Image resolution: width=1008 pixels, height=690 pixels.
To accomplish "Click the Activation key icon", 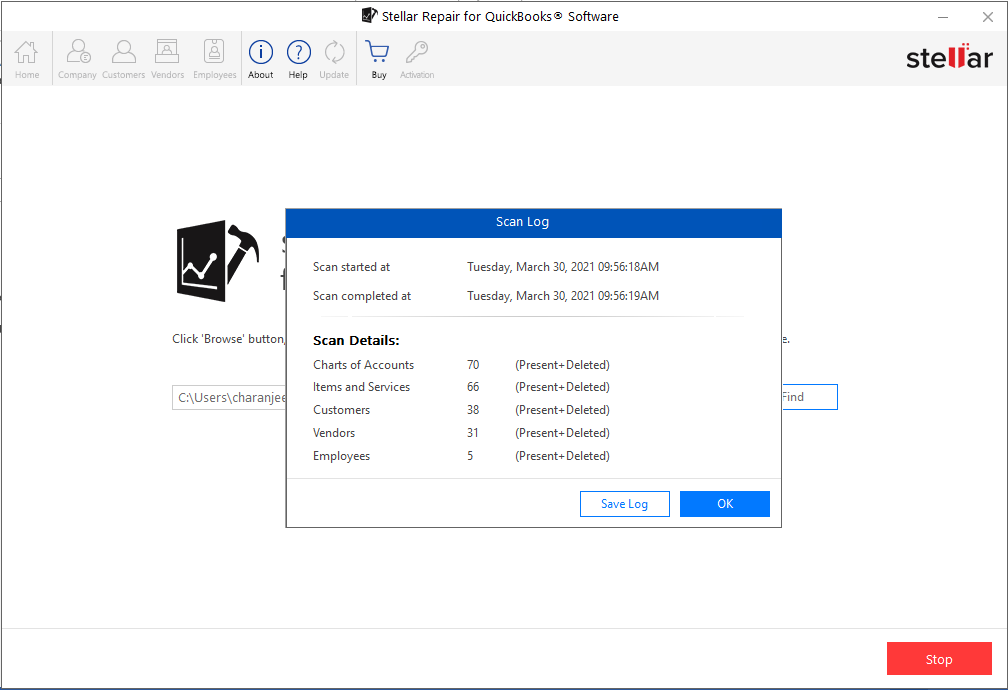I will (x=417, y=59).
